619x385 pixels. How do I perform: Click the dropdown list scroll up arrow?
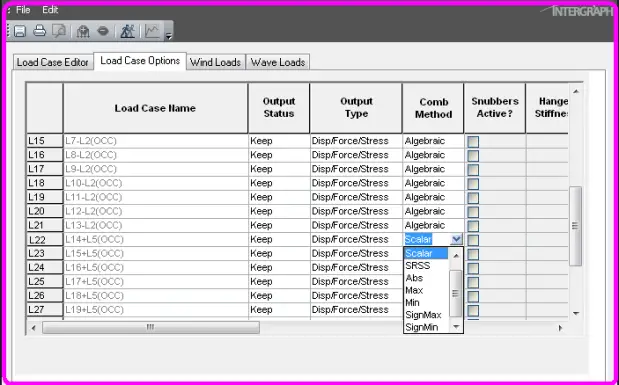pyautogui.click(x=456, y=256)
